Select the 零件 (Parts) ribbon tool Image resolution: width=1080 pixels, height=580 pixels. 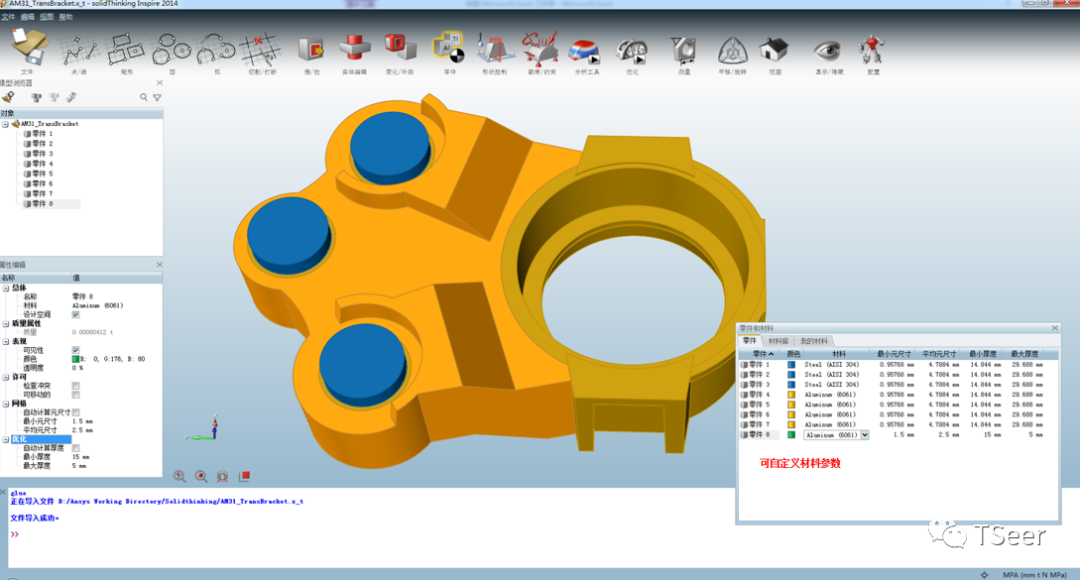pos(445,48)
